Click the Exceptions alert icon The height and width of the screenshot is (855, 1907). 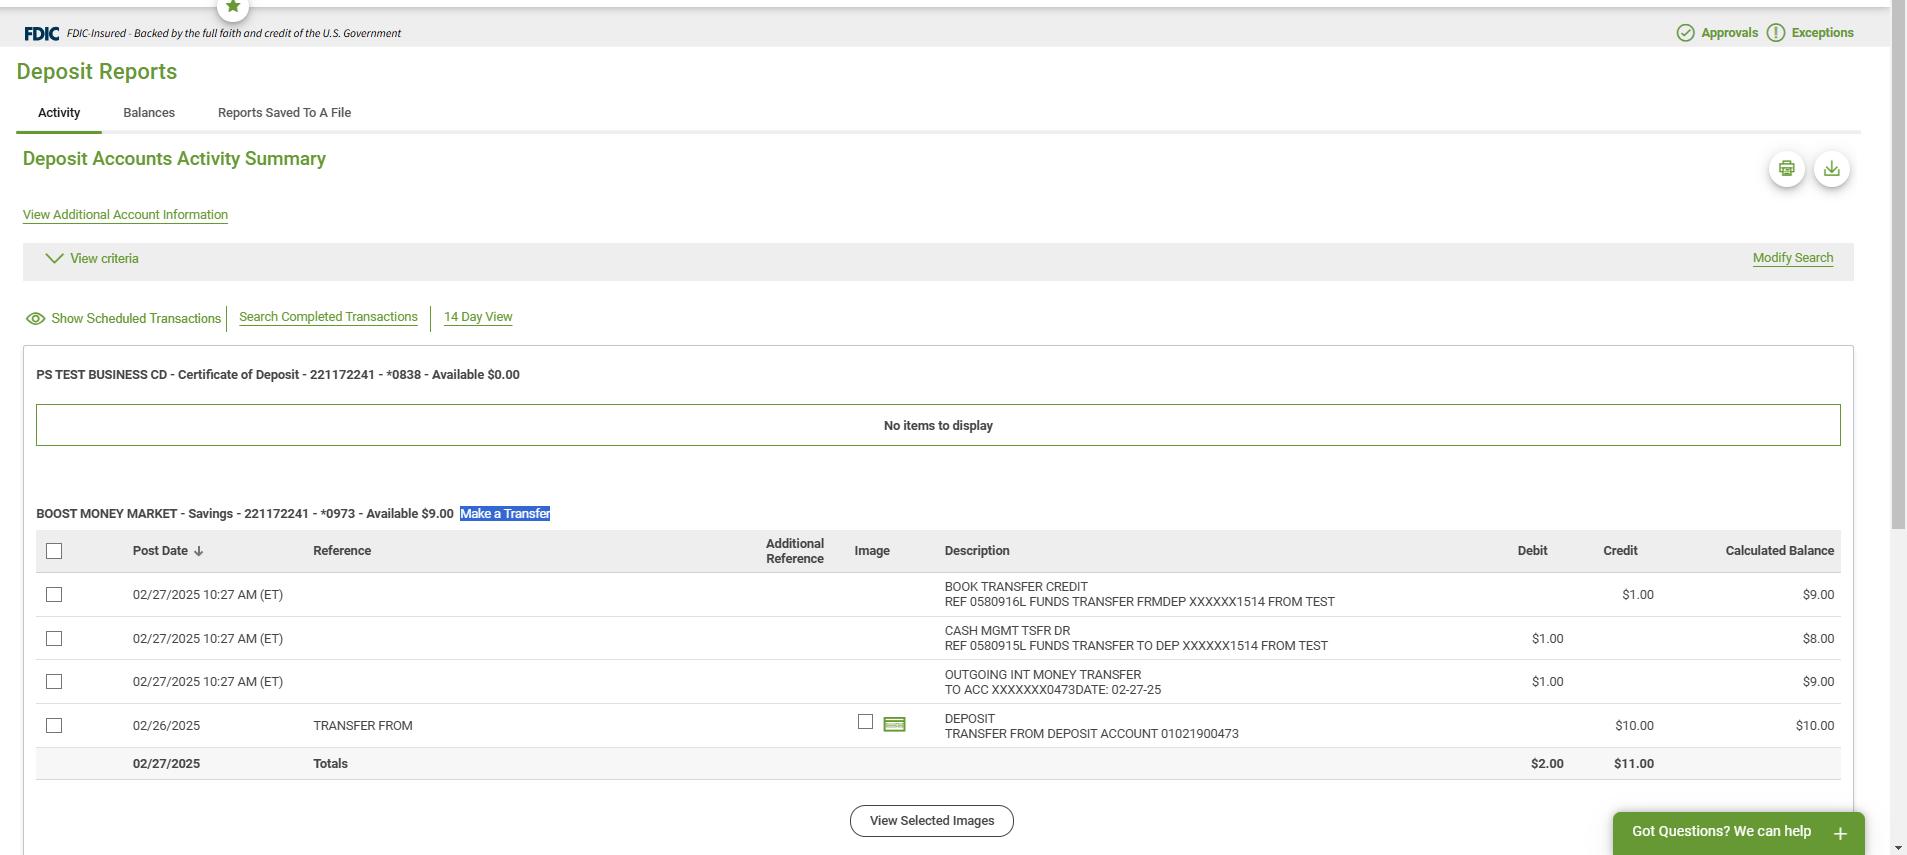[1775, 33]
